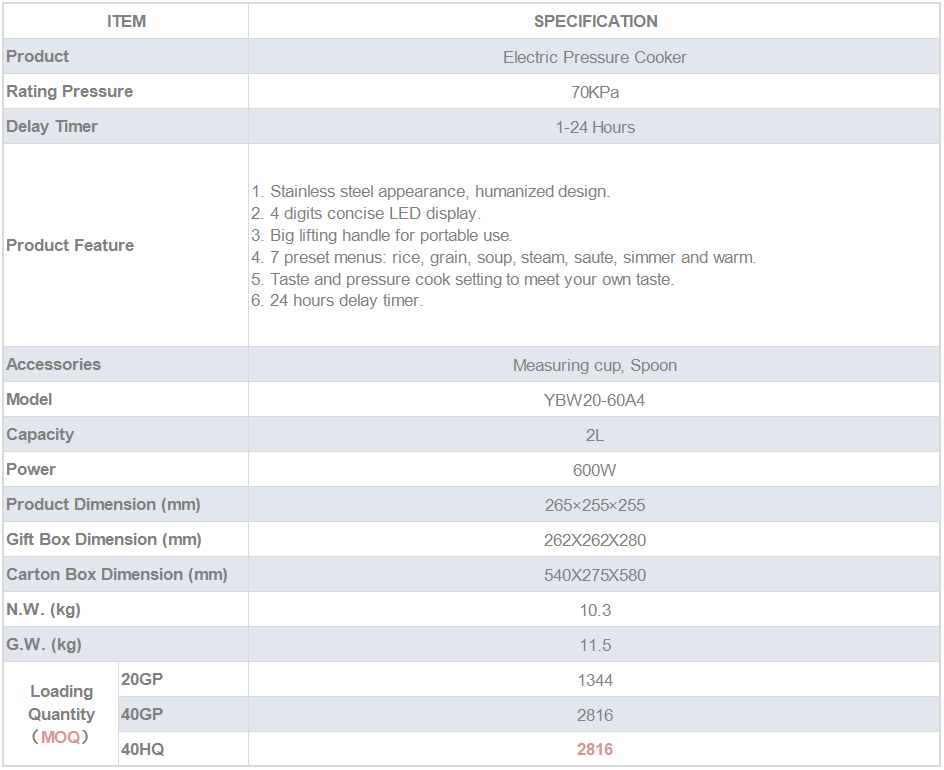Viewport: 944px width, 770px height.
Task: Select the Product row label
Action: click(37, 57)
